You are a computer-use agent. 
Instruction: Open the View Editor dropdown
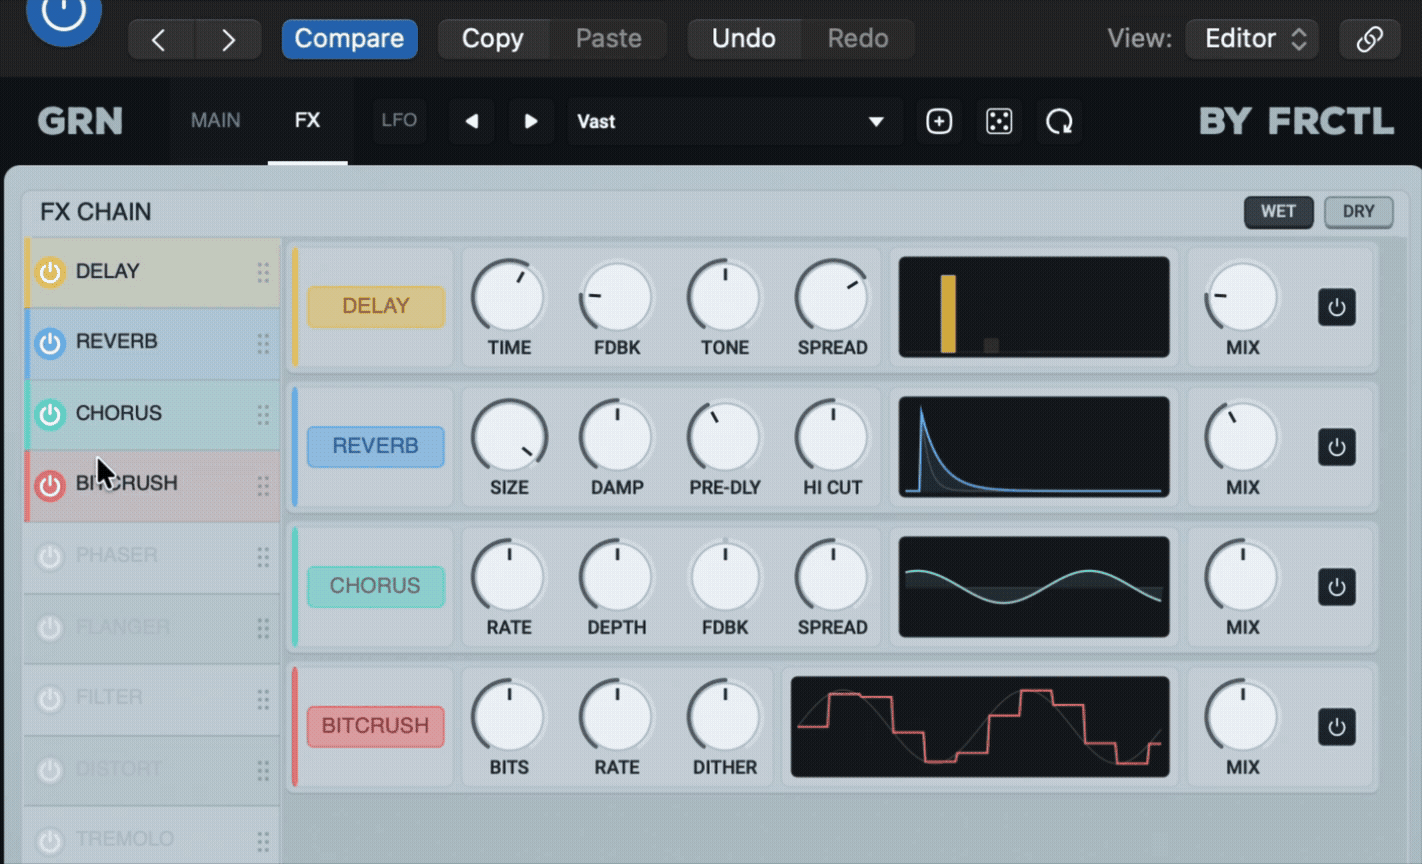point(1253,39)
